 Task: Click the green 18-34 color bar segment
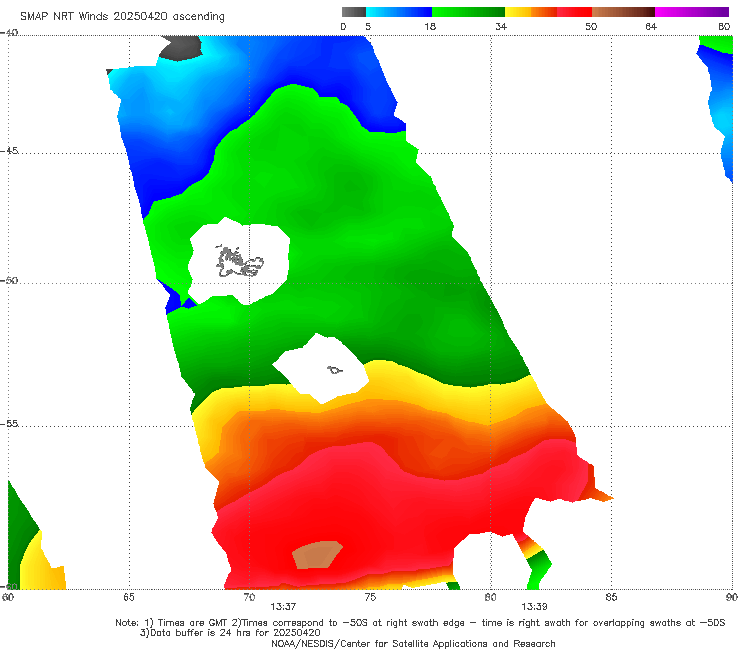point(468,12)
